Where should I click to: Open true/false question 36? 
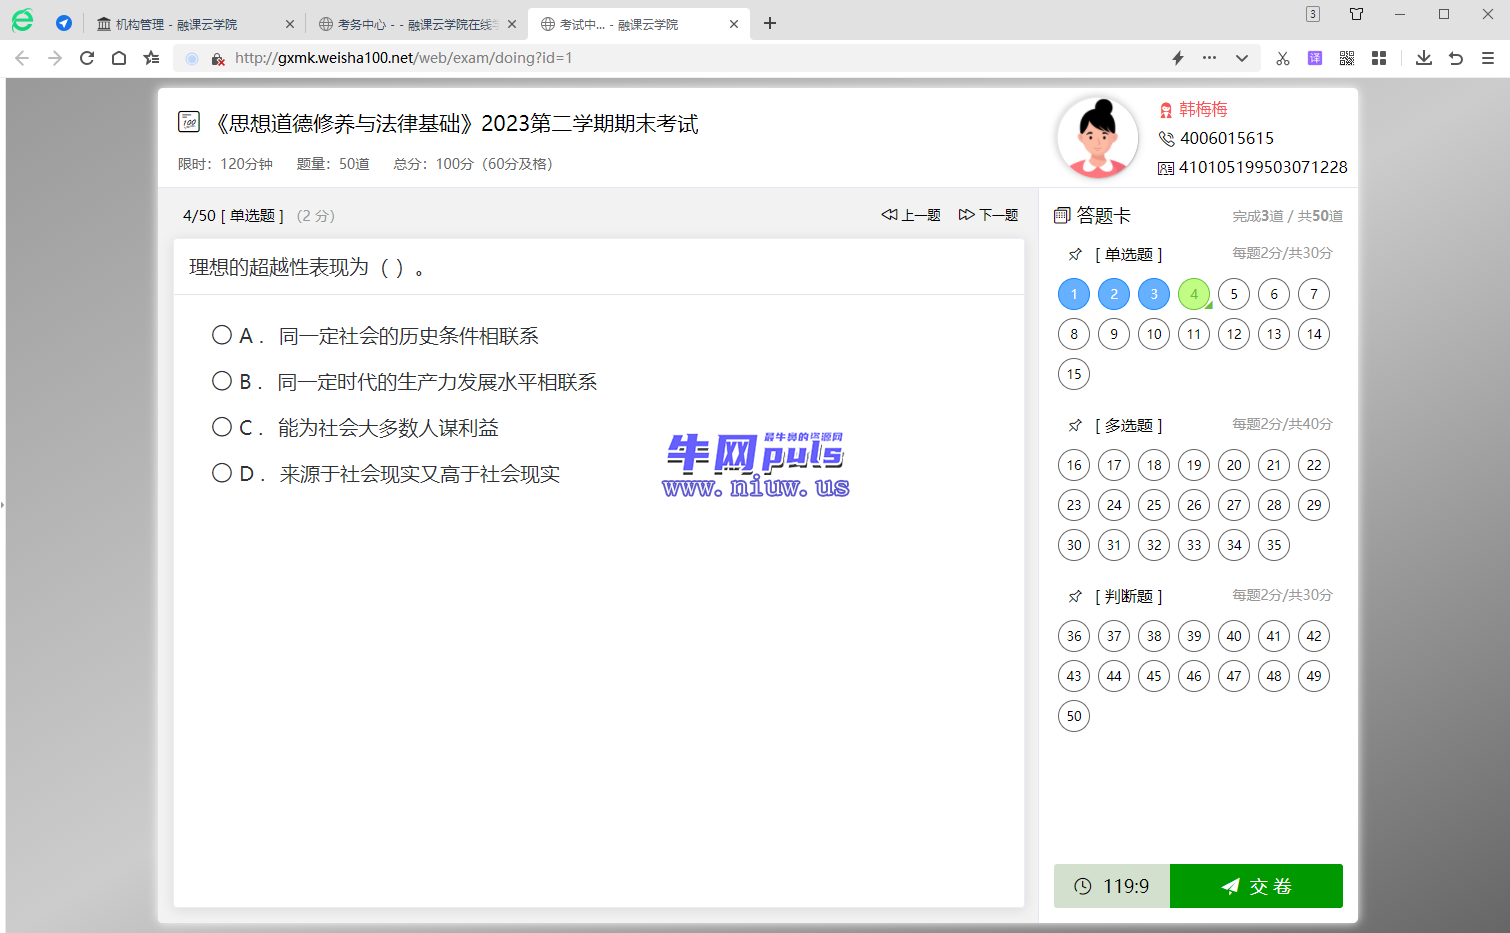[x=1074, y=636]
